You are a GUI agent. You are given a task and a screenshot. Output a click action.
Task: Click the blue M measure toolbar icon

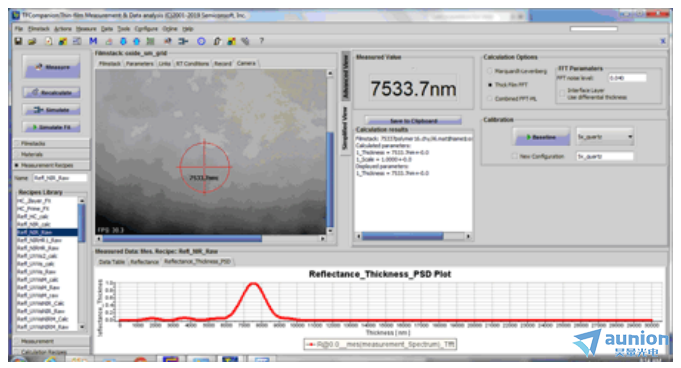[93, 41]
